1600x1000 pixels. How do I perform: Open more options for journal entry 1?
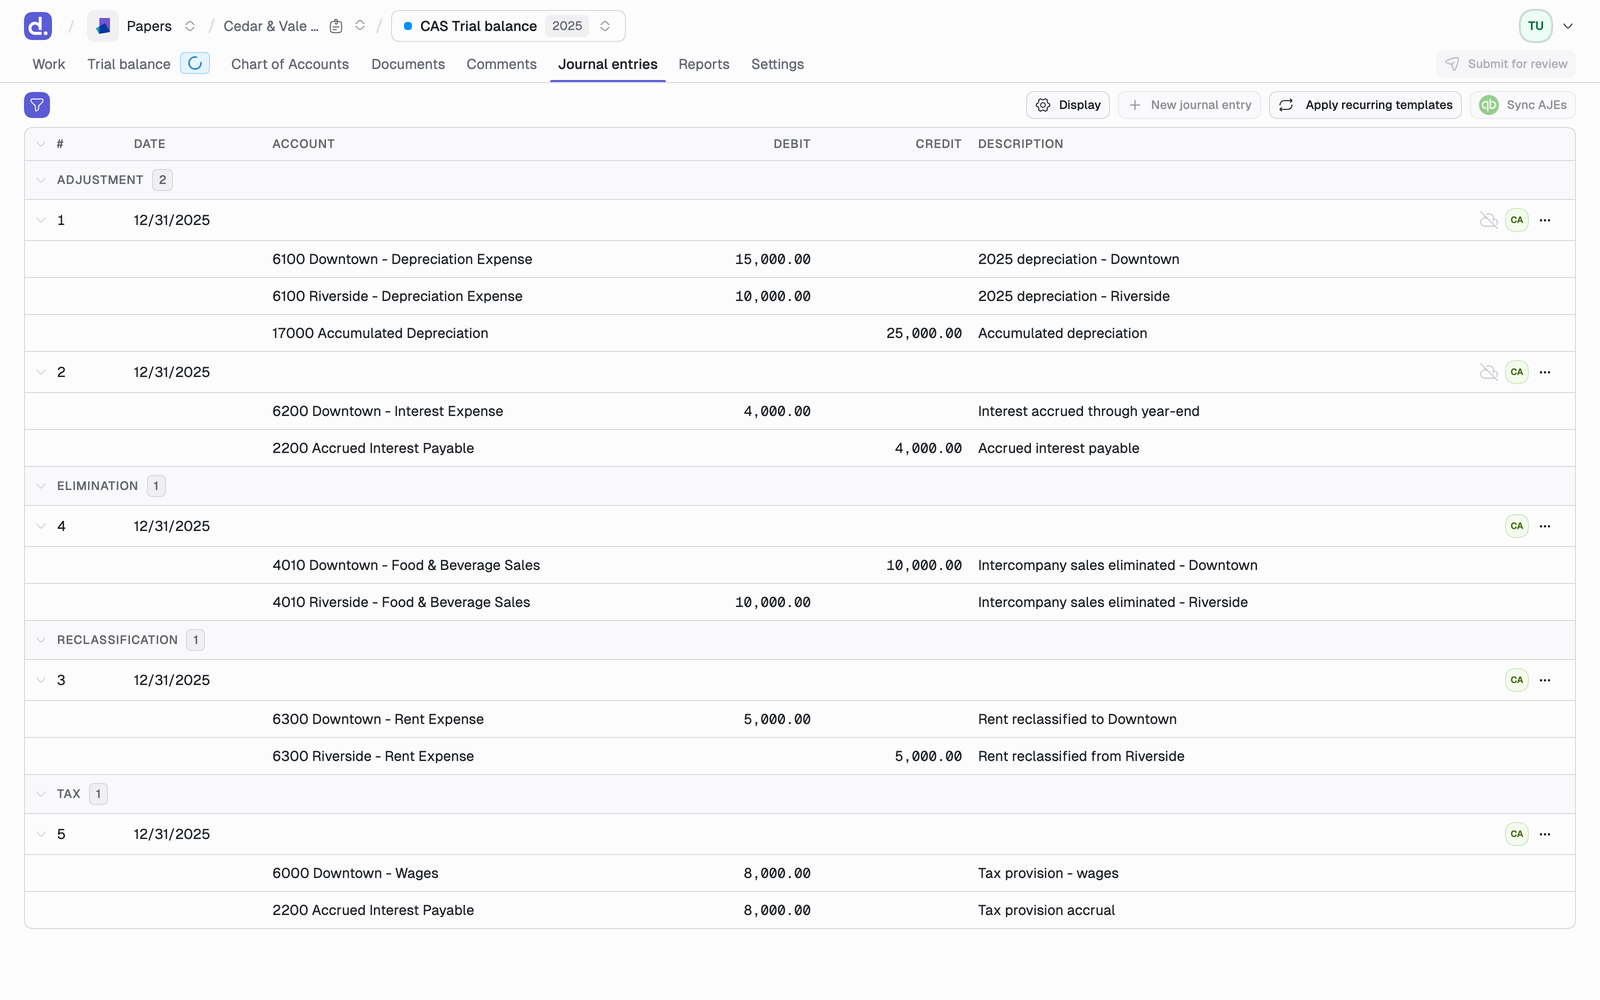coord(1545,220)
